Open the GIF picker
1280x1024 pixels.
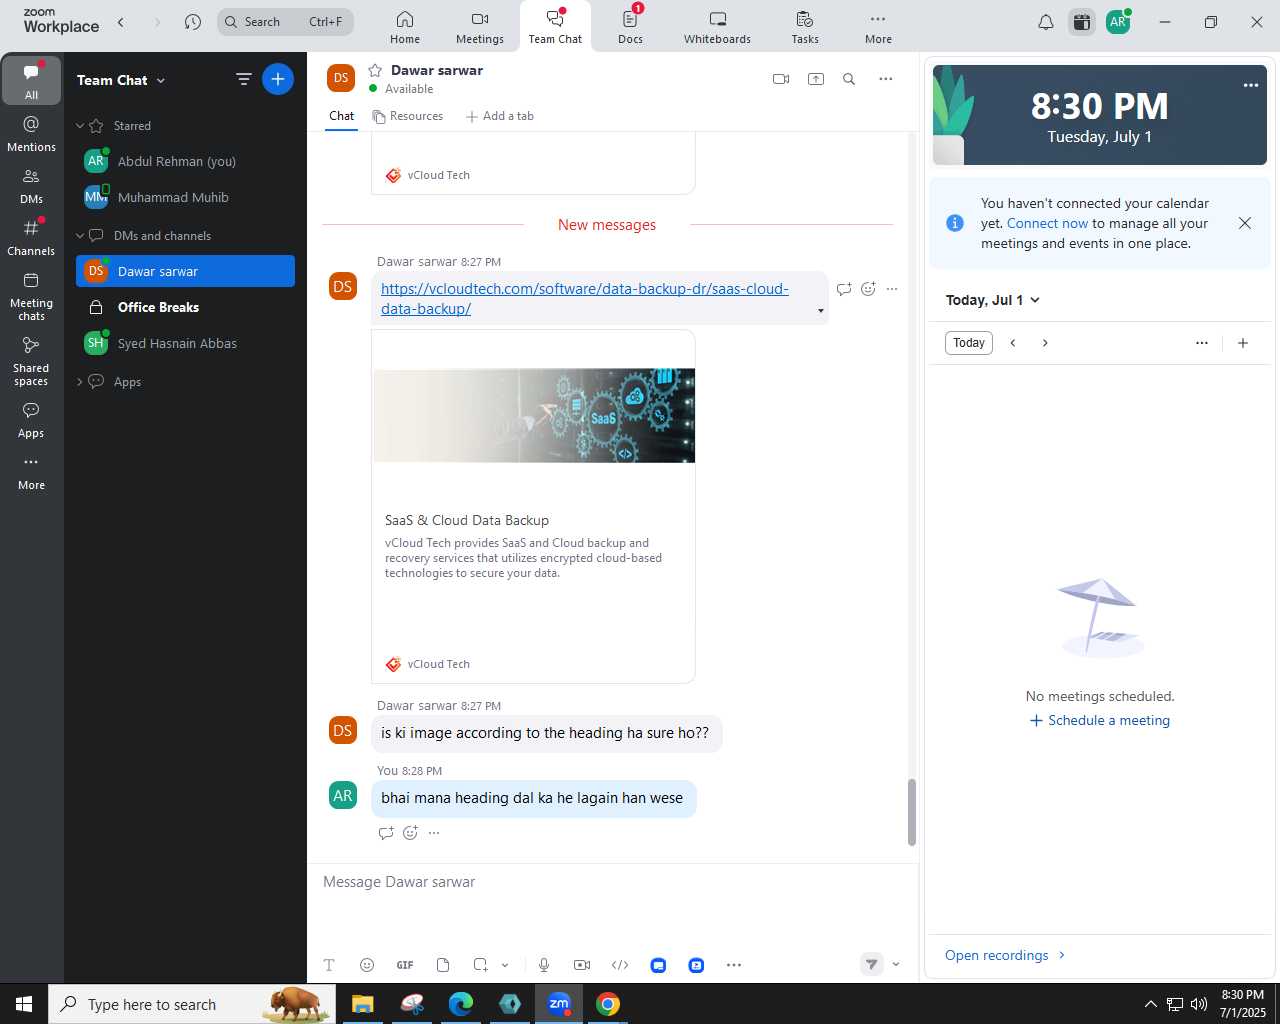405,965
